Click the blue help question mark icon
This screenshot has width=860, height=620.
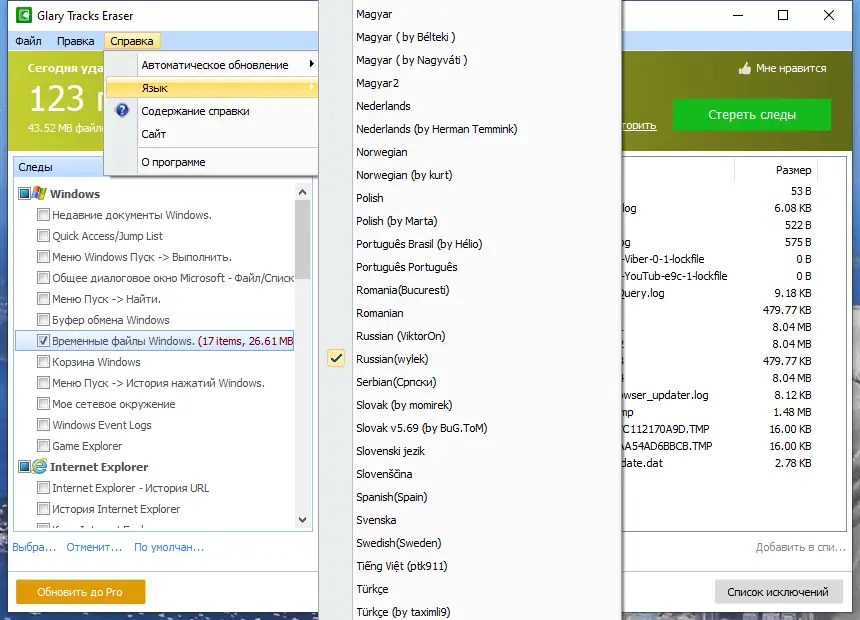pos(122,110)
